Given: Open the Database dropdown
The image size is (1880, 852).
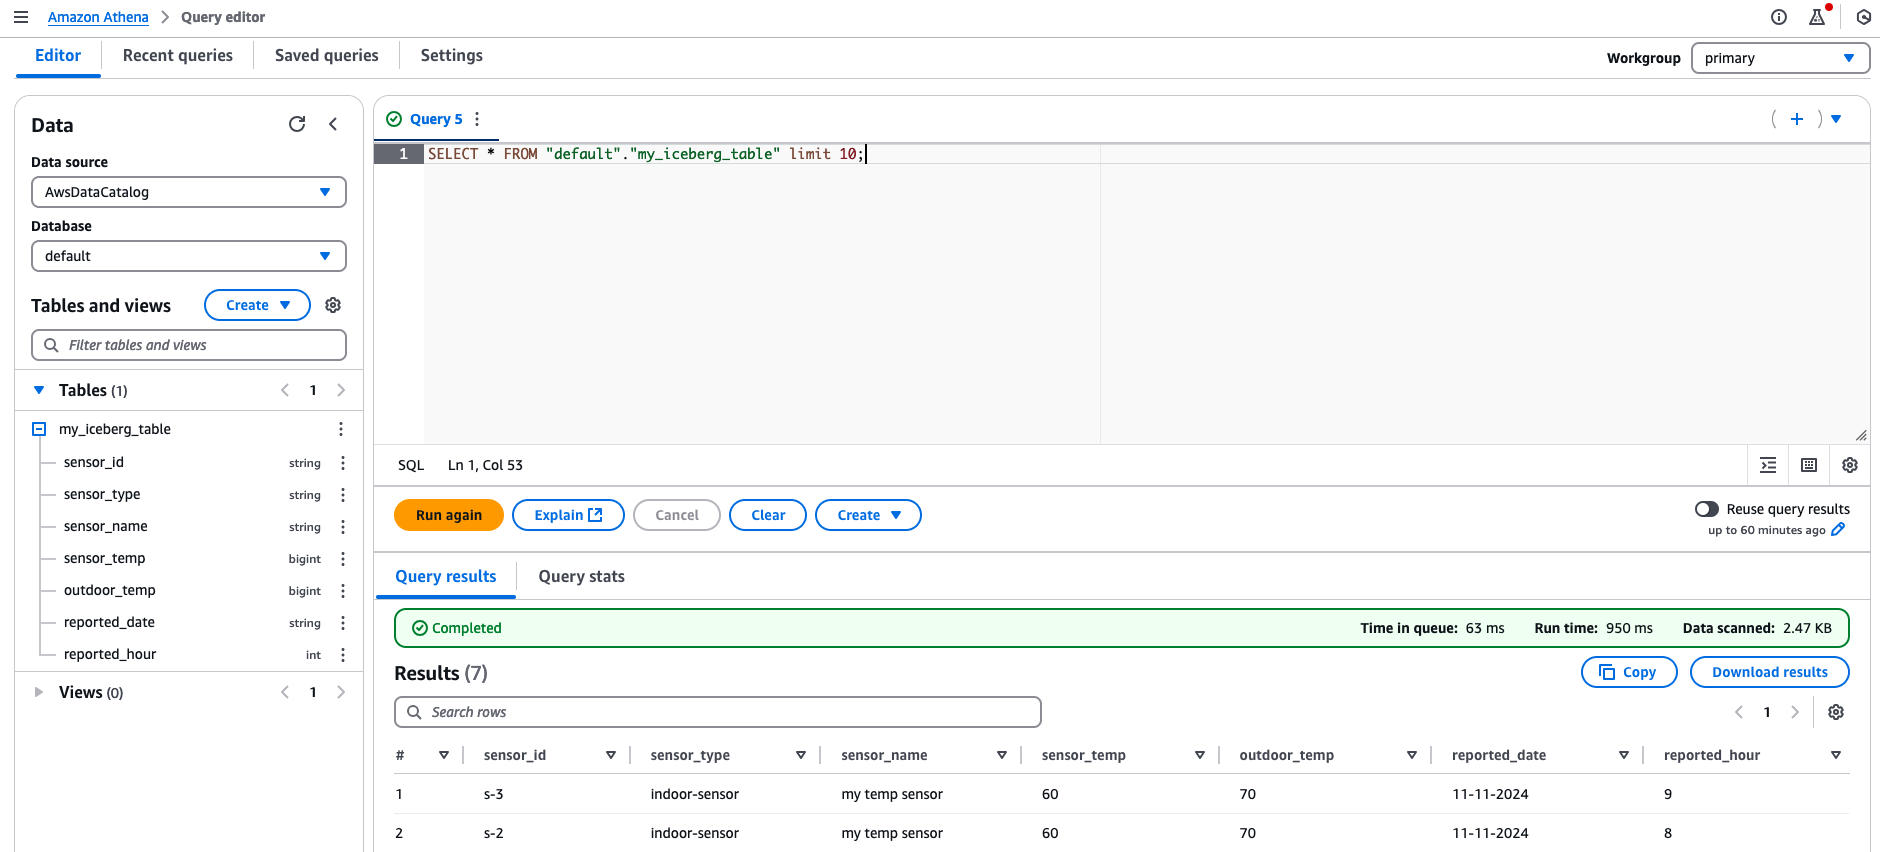Looking at the screenshot, I should click(189, 256).
